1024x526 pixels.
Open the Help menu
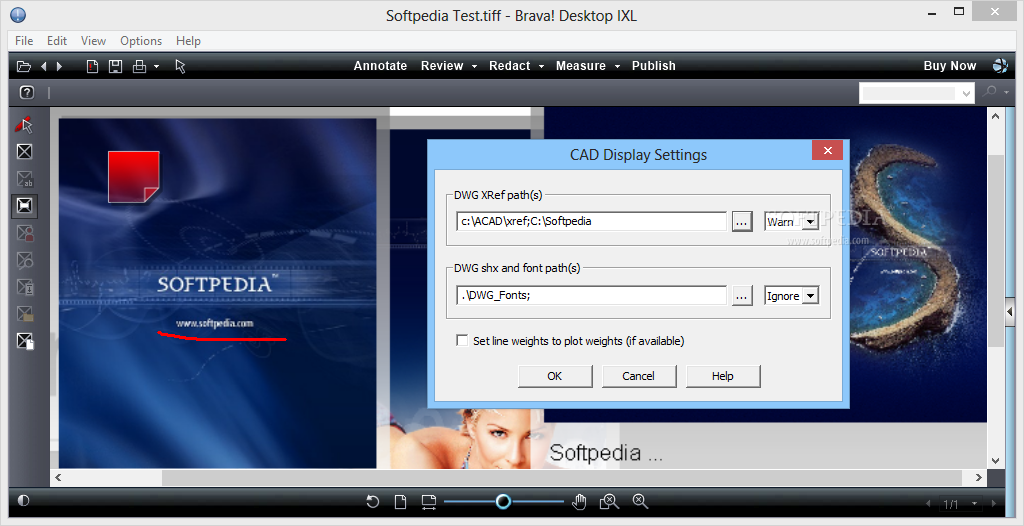coord(188,41)
